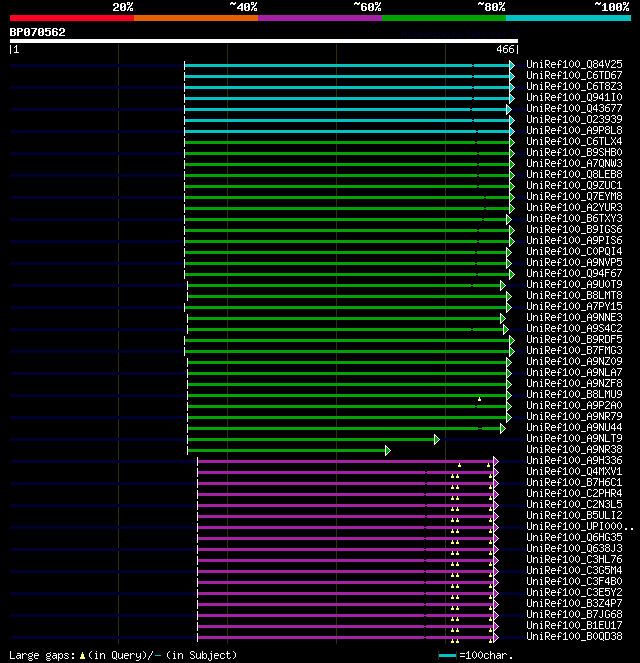This screenshot has width=640, height=663.
Task: Select the UniRef100_Q6HG35 label
Action: [574, 537]
